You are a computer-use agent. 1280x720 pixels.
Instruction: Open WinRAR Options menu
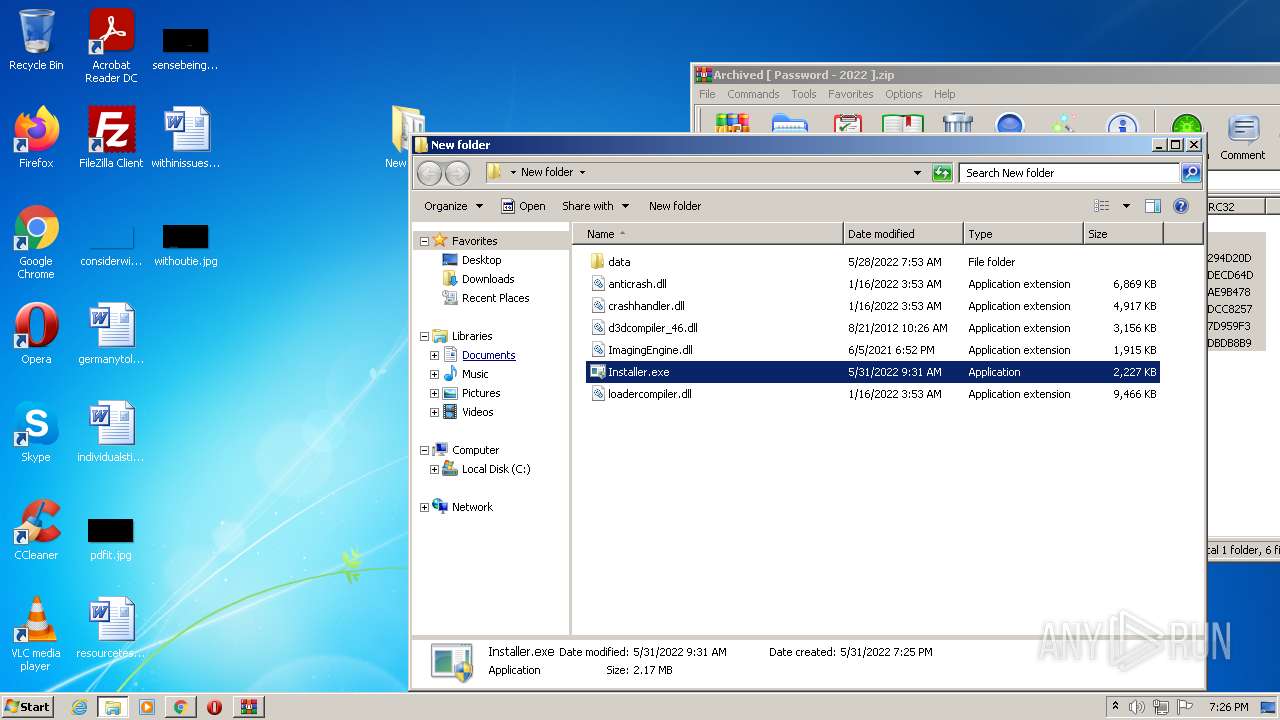click(903, 94)
